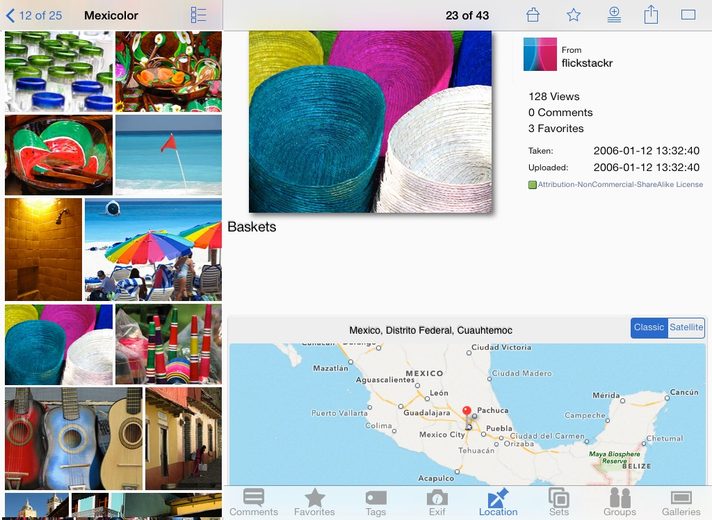Screen dimensions: 712x520
Task: Go back to 12 of 25
Action: tap(34, 15)
